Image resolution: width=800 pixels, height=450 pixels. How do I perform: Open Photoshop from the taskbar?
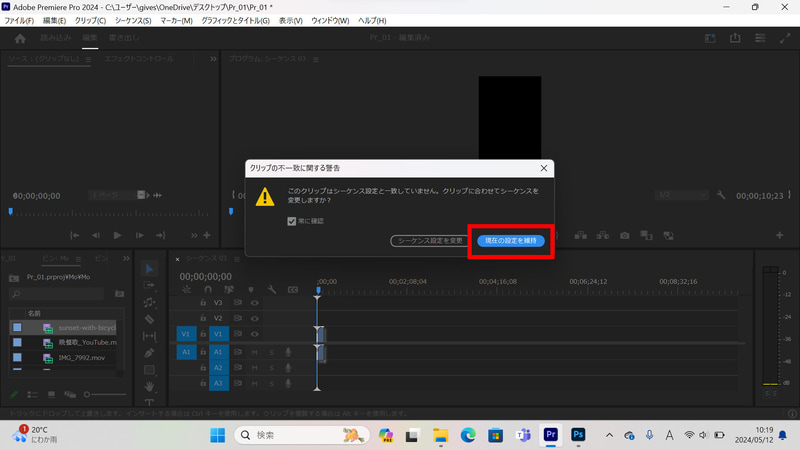(578, 435)
